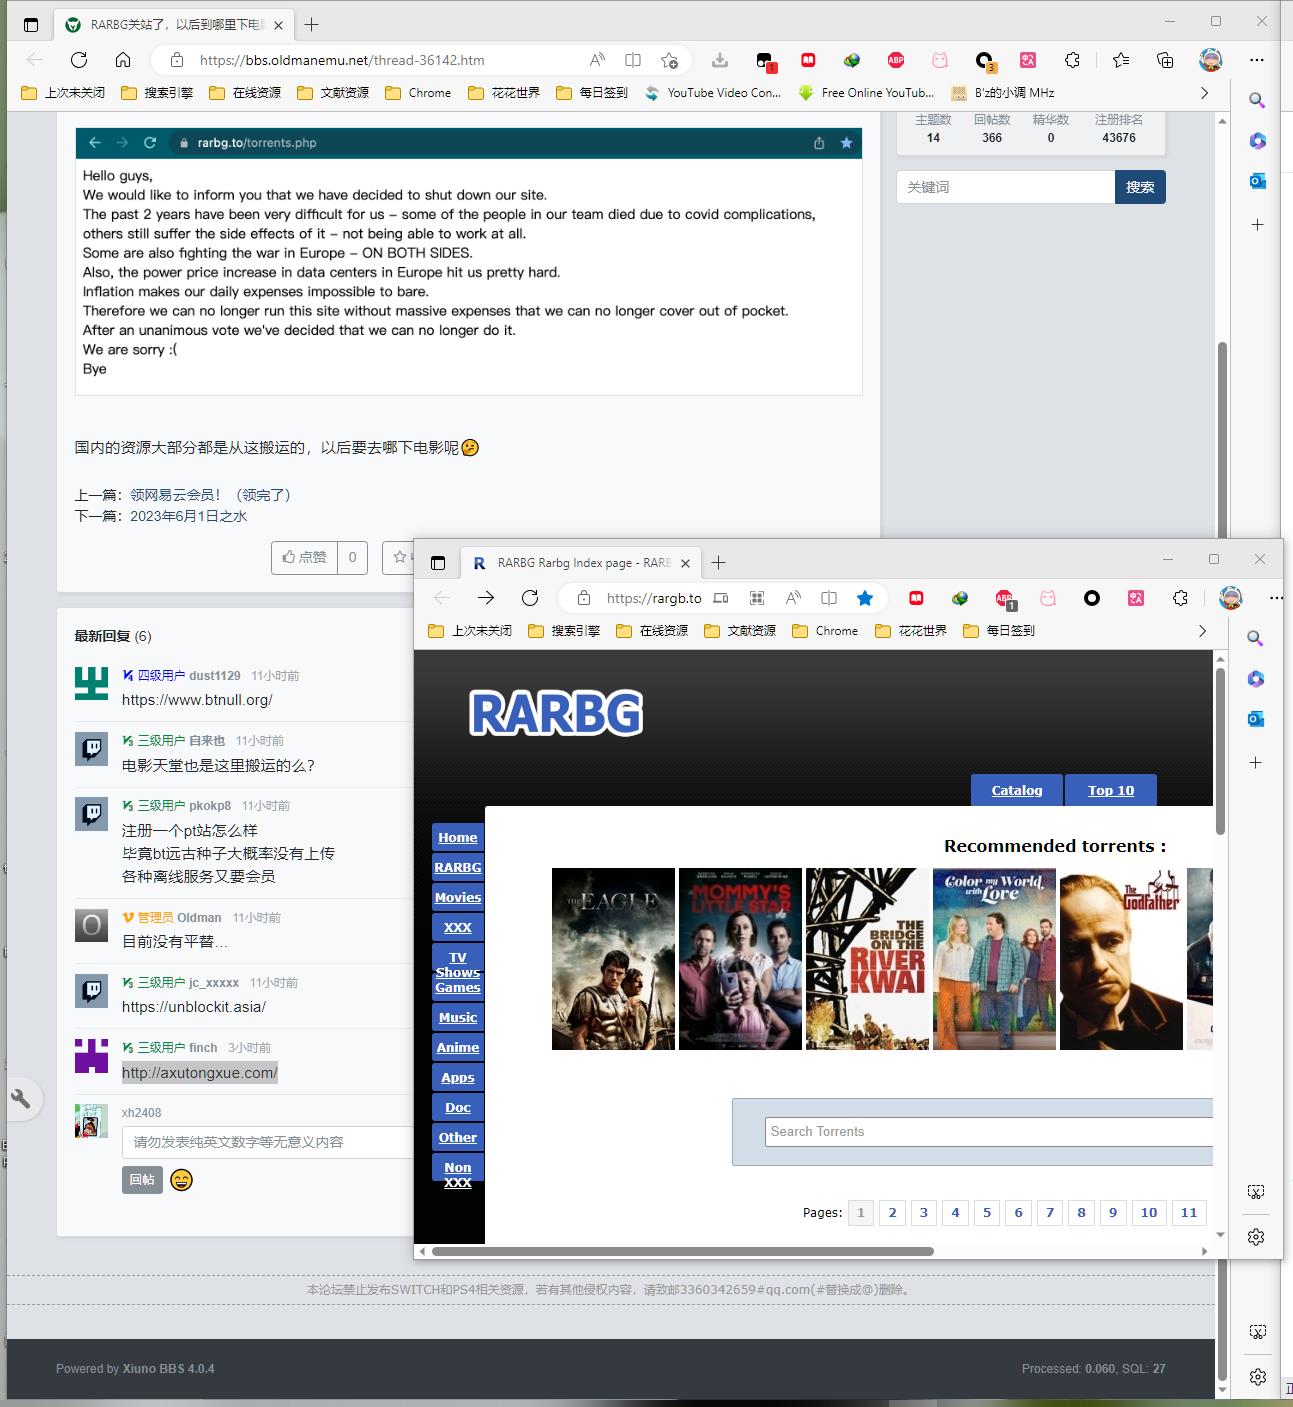Open previous post 领网易云会员 link
This screenshot has width=1293, height=1407.
(210, 495)
